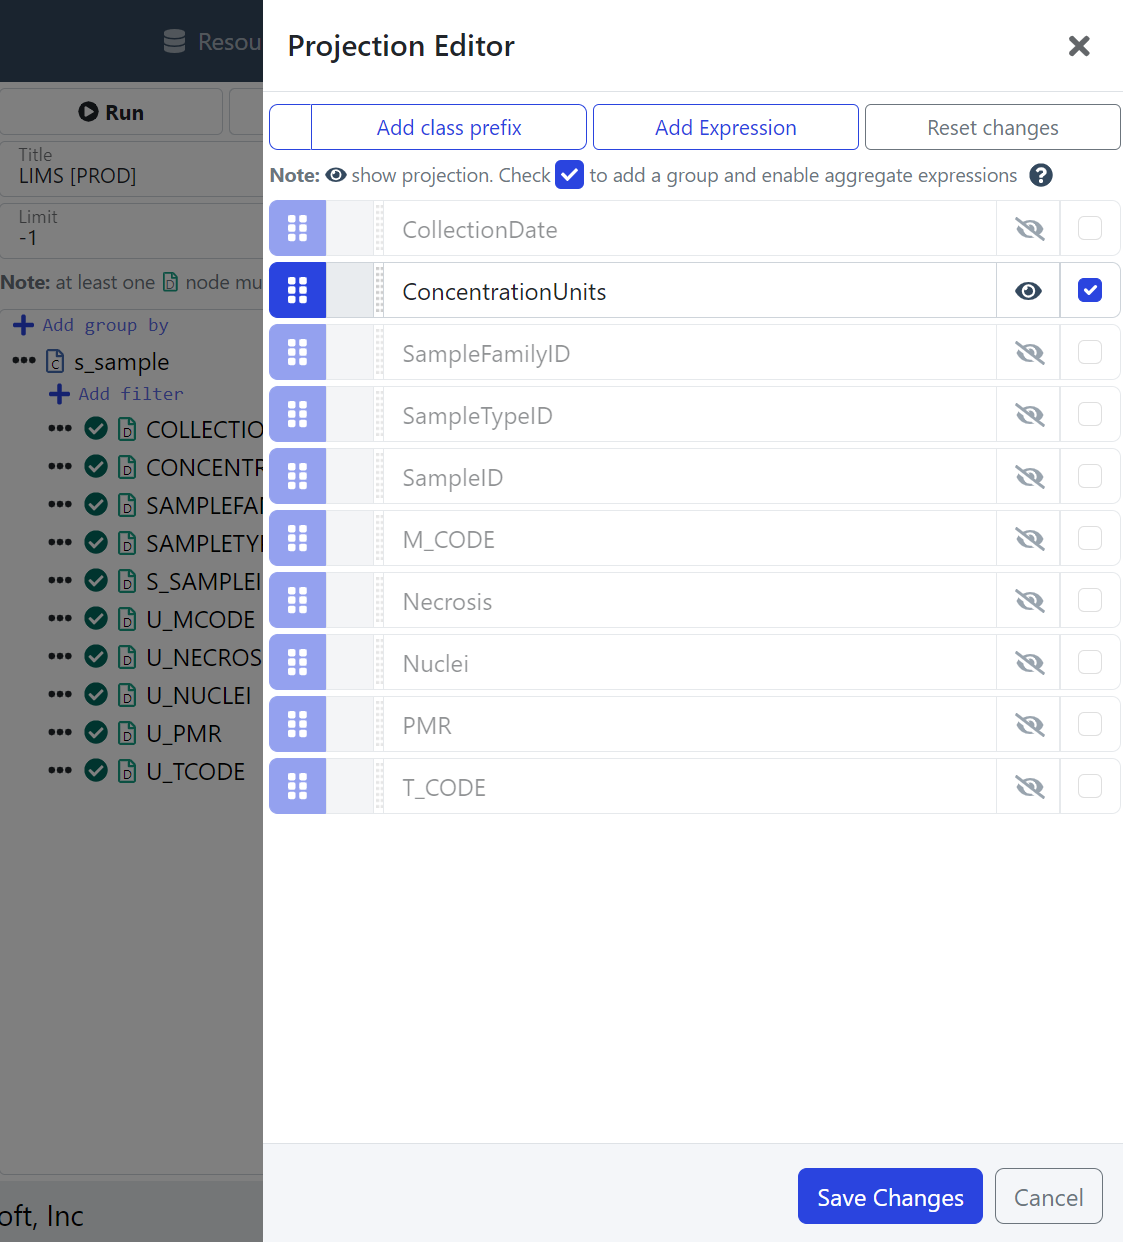Uncheck the ConcentrationUnits group checkbox

point(1090,291)
